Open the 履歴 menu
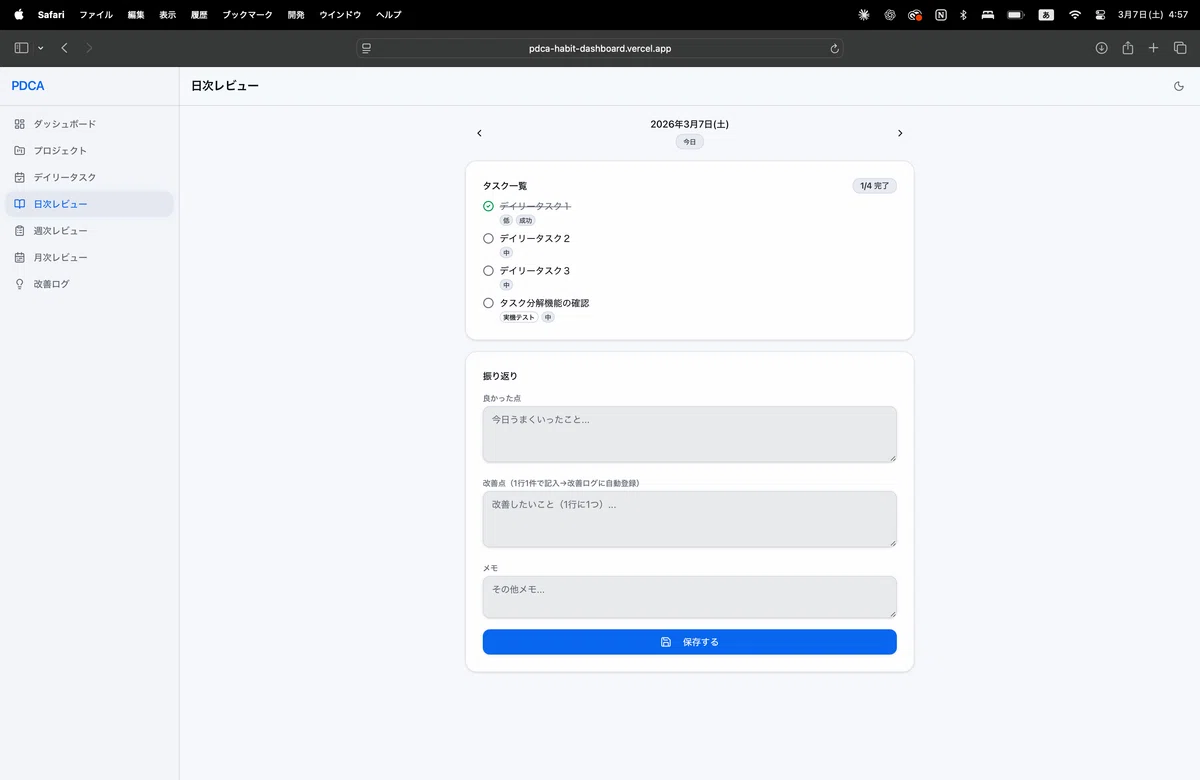The height and width of the screenshot is (780, 1200). click(x=199, y=15)
